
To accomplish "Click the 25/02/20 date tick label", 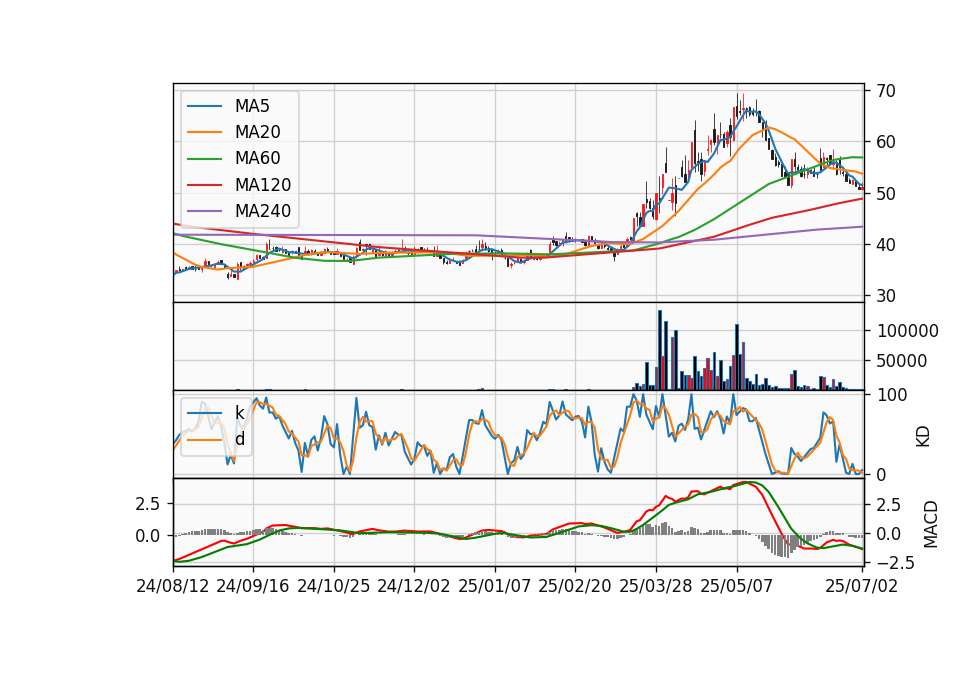I will point(575,586).
